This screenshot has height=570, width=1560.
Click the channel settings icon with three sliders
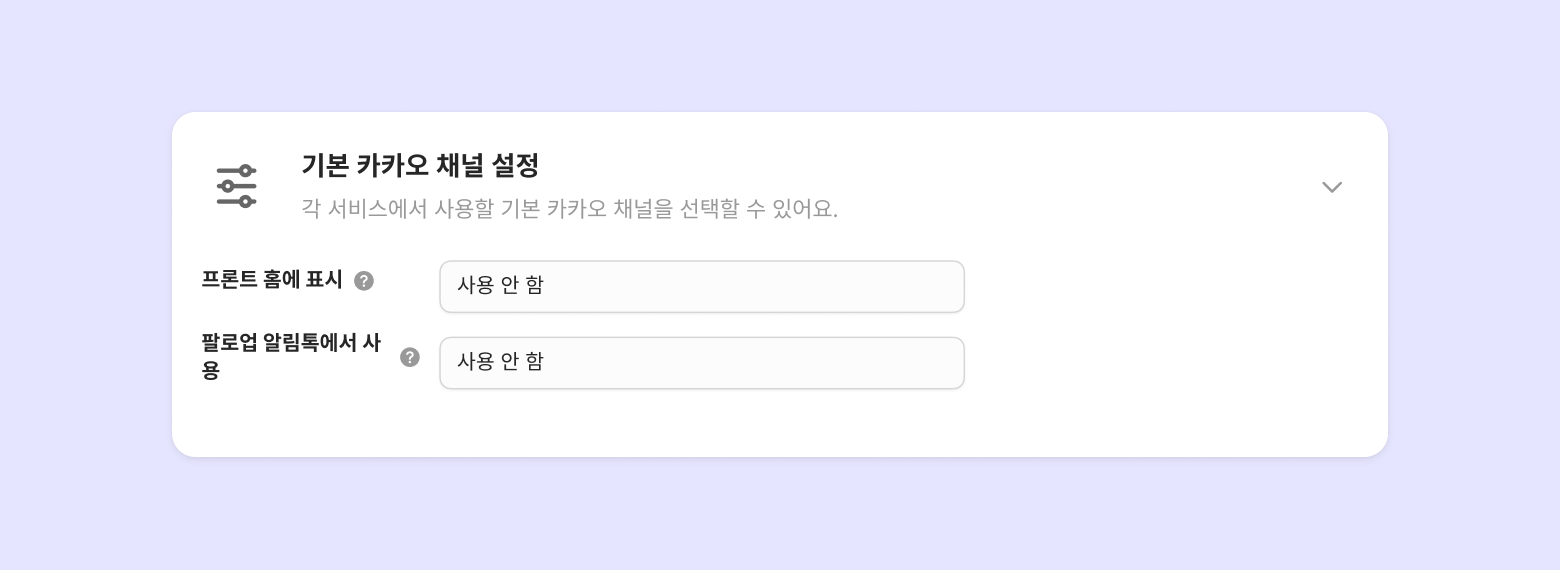(x=237, y=187)
